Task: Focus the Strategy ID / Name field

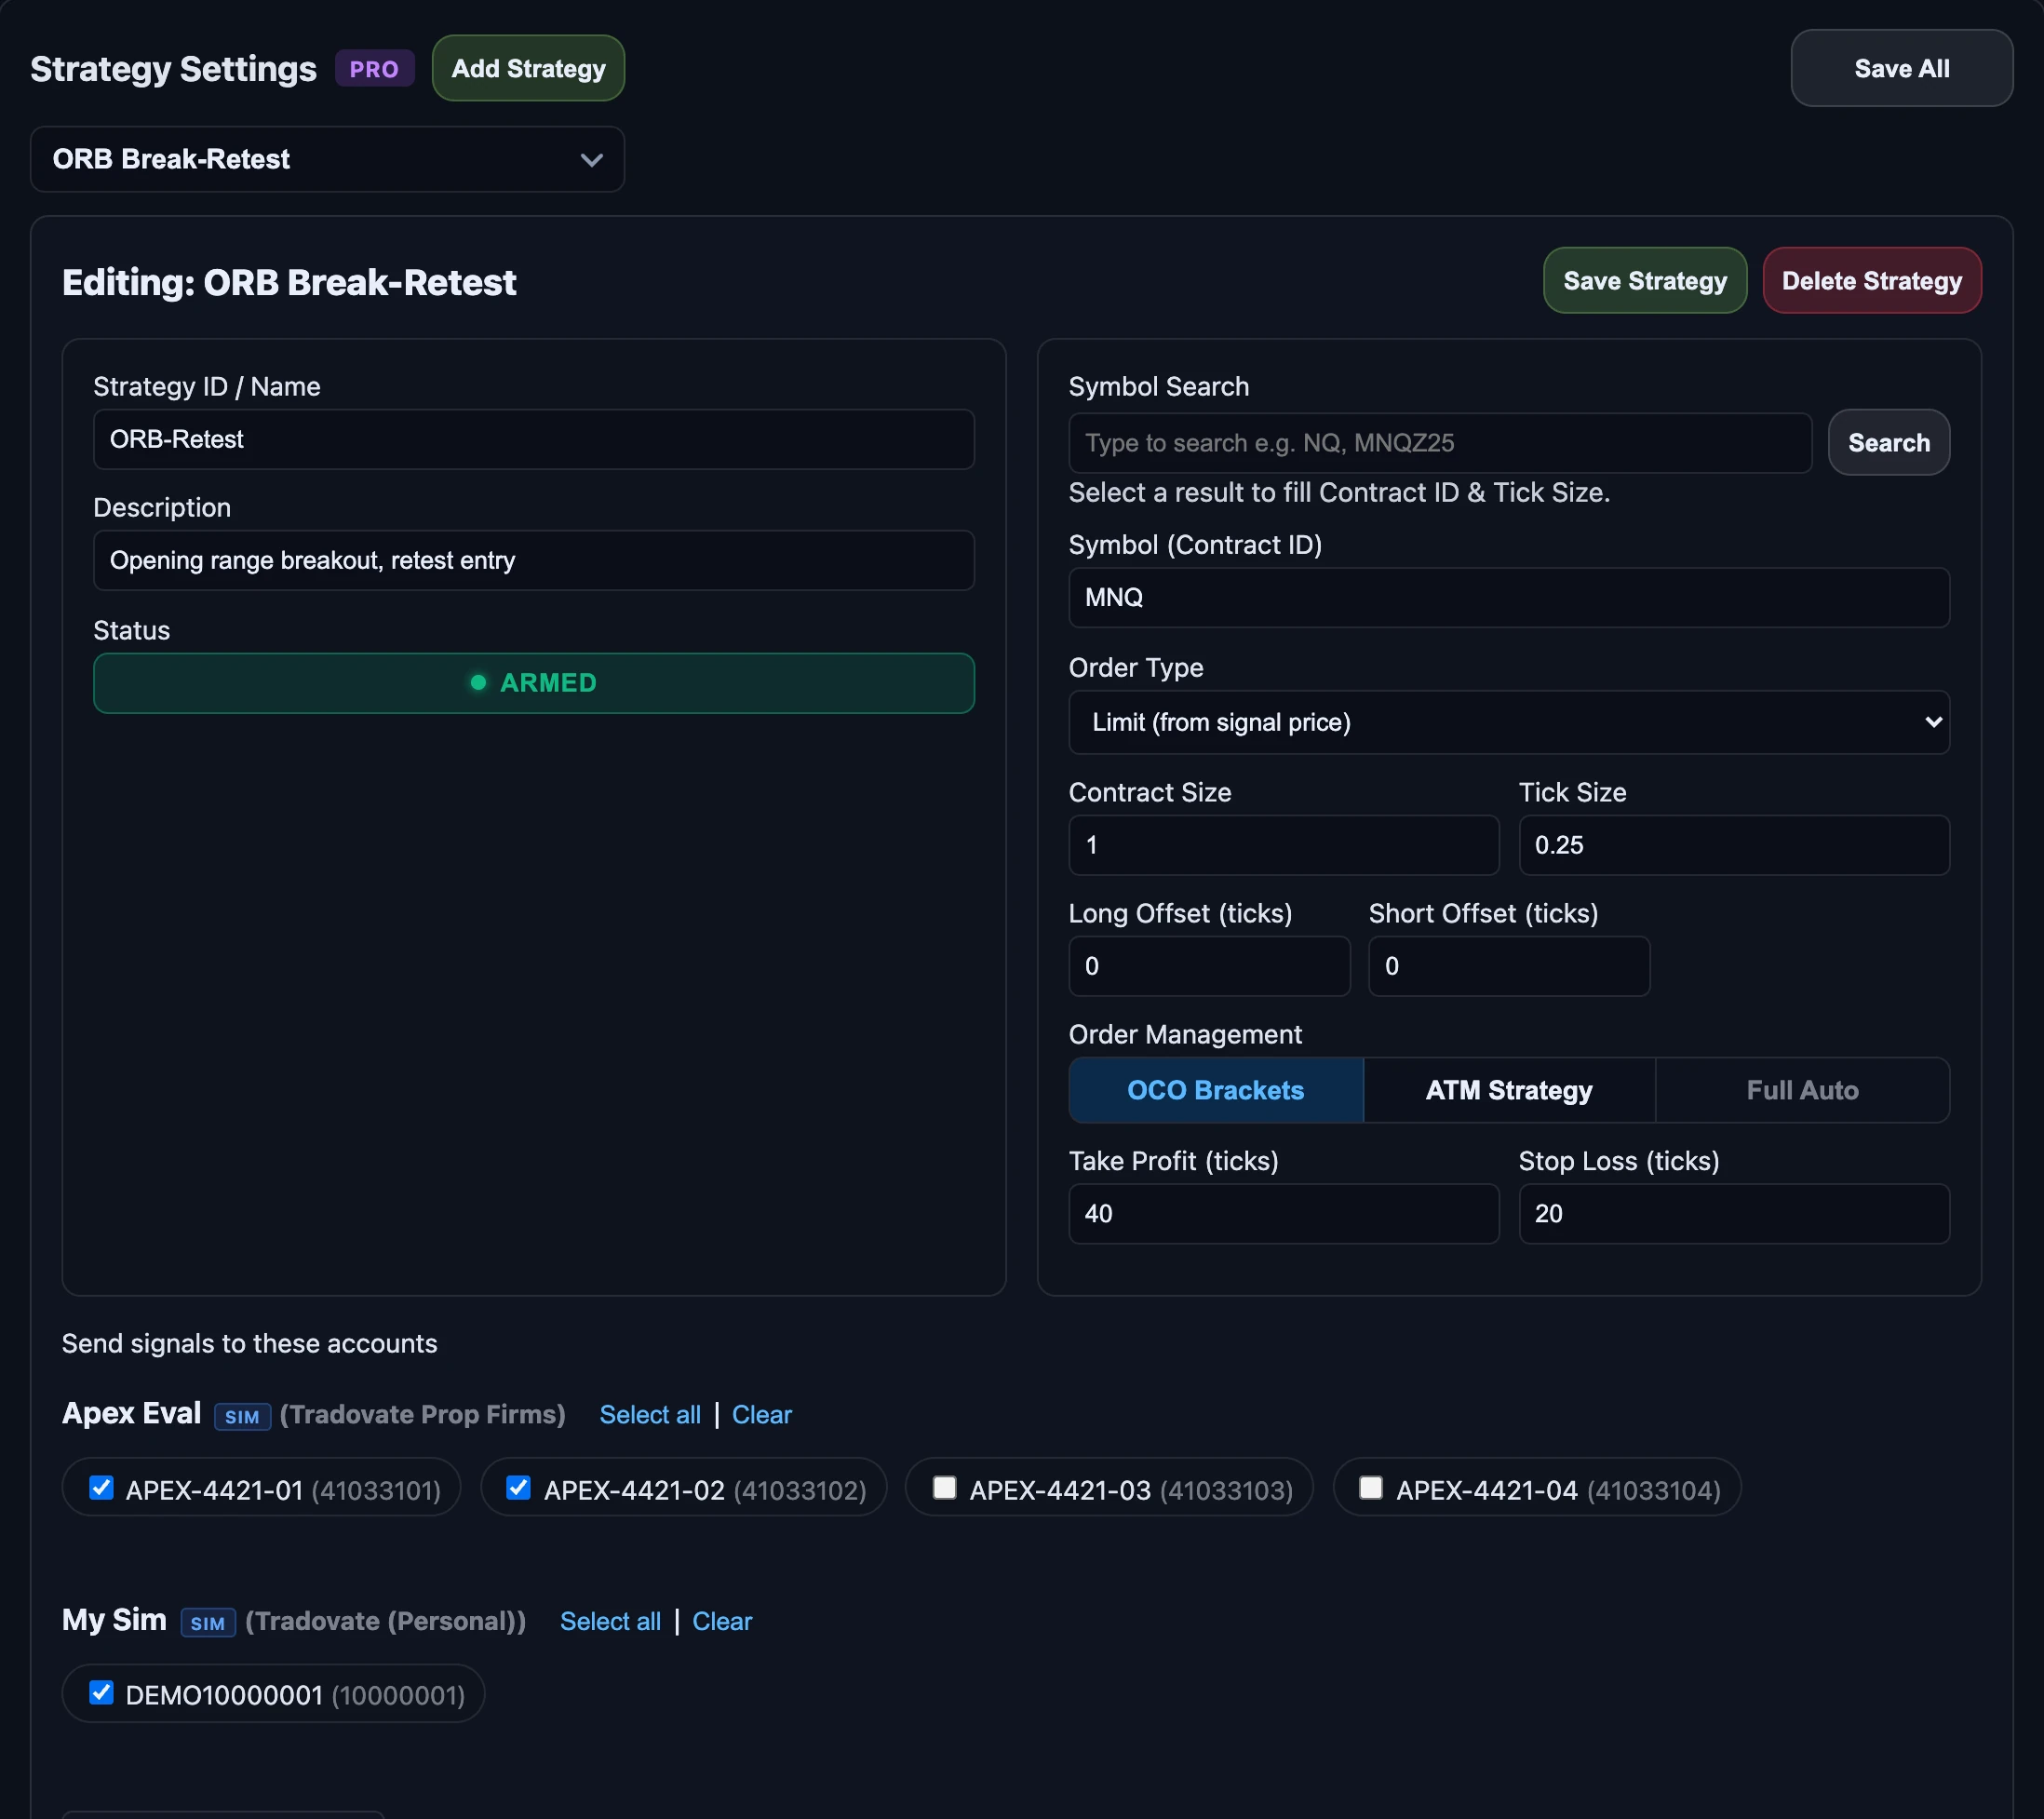Action: [534, 439]
